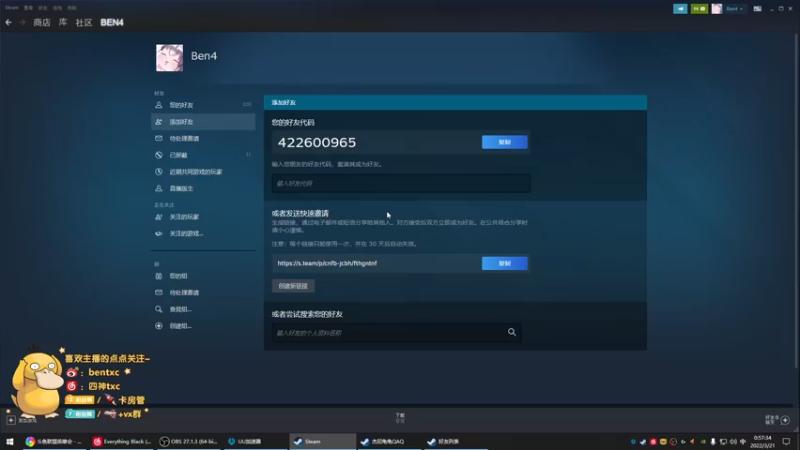The width and height of the screenshot is (800, 450).
Task: Click 查找组 find groups
Action: pyautogui.click(x=203, y=309)
